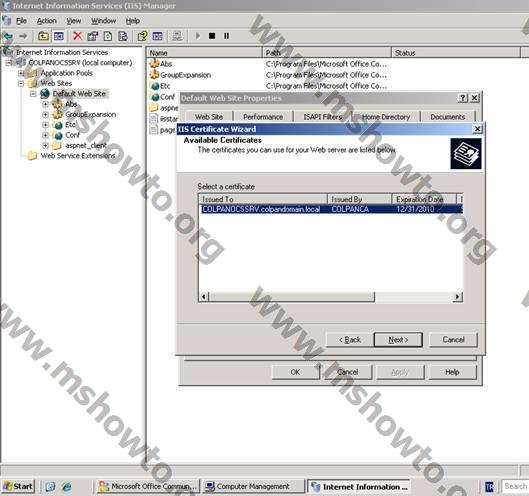Switch to the Home Directory tab
Screen dimensions: 529x496
pos(386,117)
